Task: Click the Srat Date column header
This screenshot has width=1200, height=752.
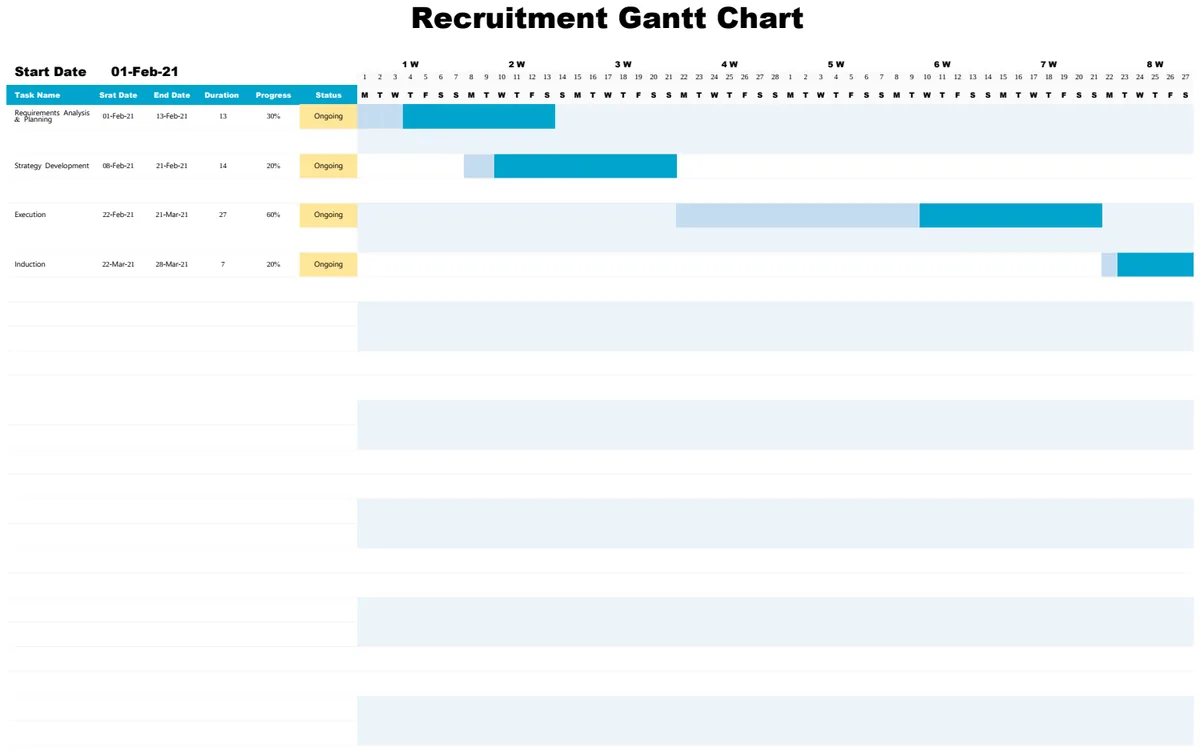Action: tap(118, 95)
